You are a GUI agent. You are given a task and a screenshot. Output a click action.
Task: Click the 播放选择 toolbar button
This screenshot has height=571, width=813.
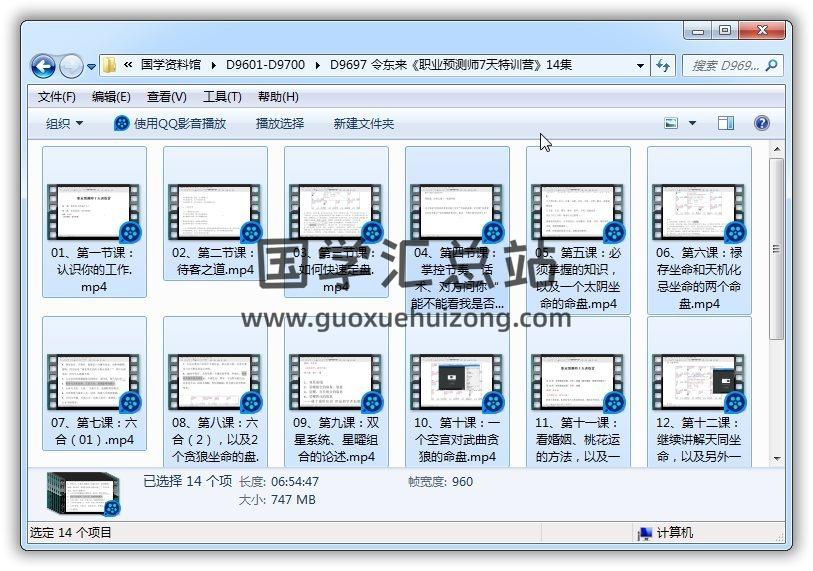click(x=280, y=123)
